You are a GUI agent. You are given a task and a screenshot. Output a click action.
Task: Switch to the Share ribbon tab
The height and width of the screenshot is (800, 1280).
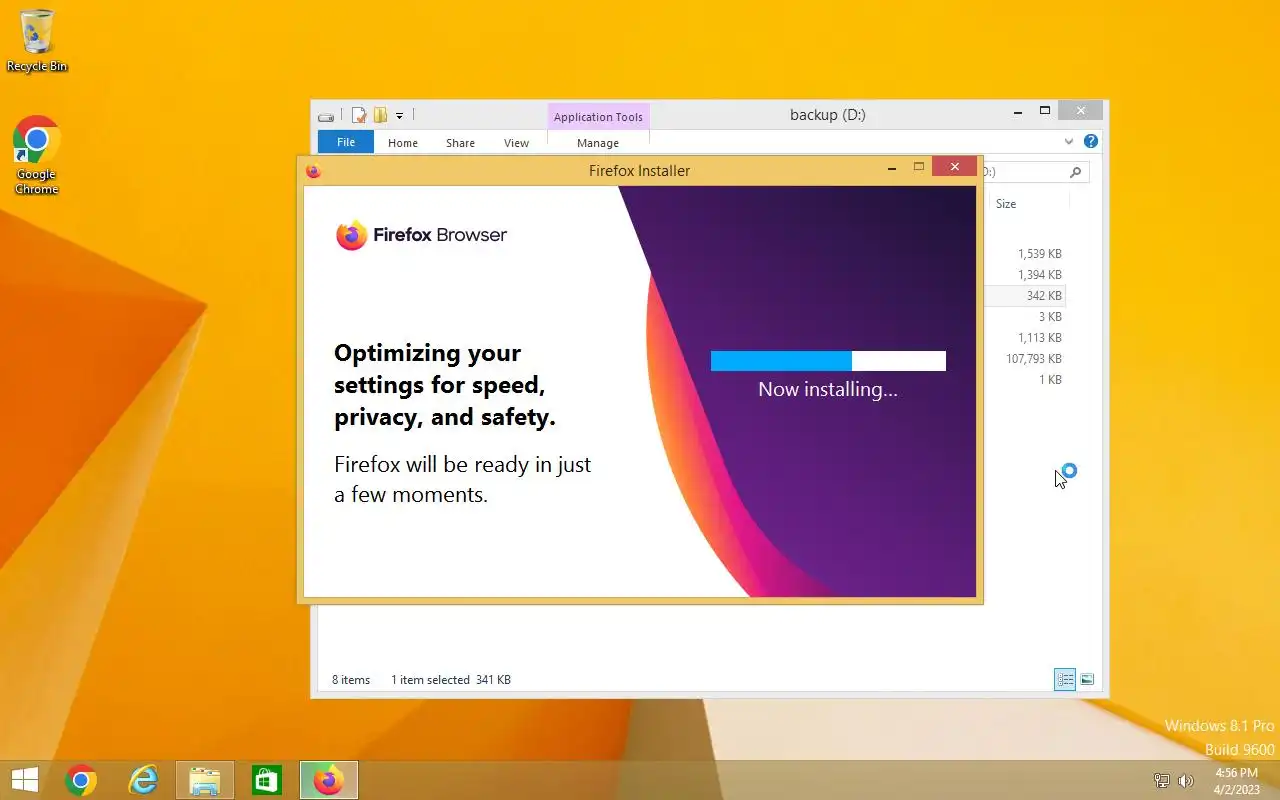tap(460, 143)
